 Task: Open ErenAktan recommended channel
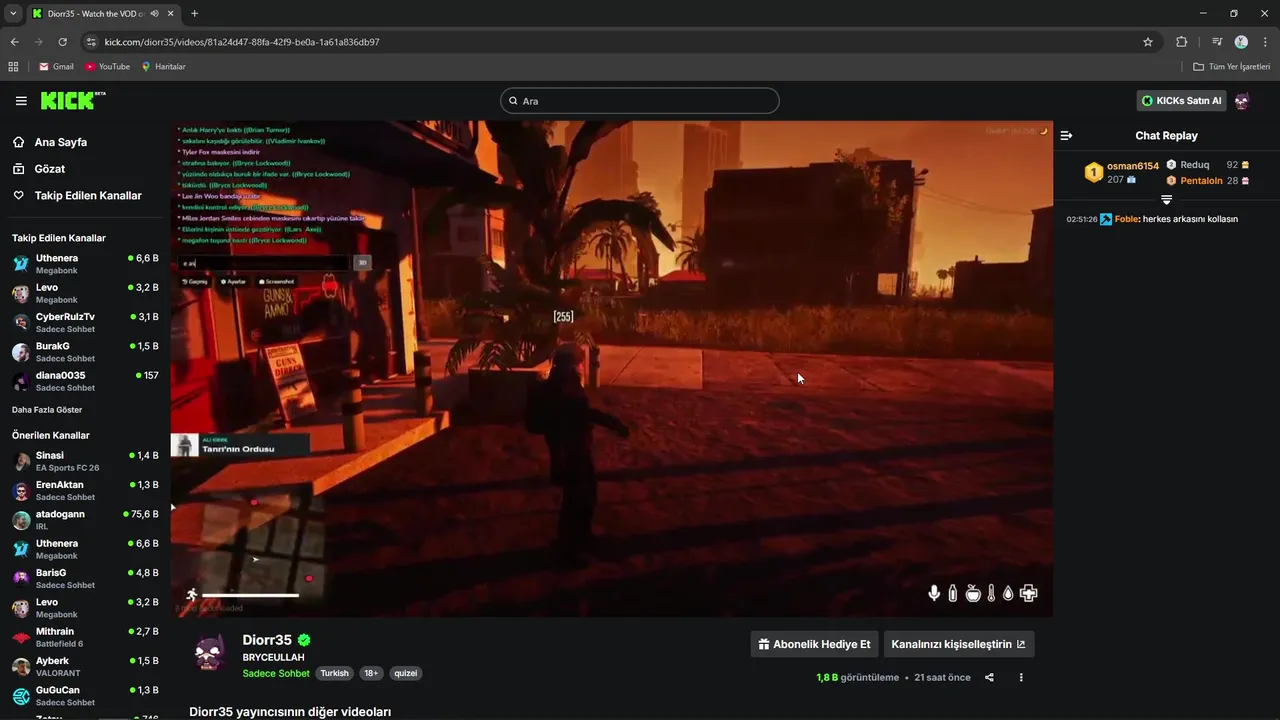[x=85, y=490]
